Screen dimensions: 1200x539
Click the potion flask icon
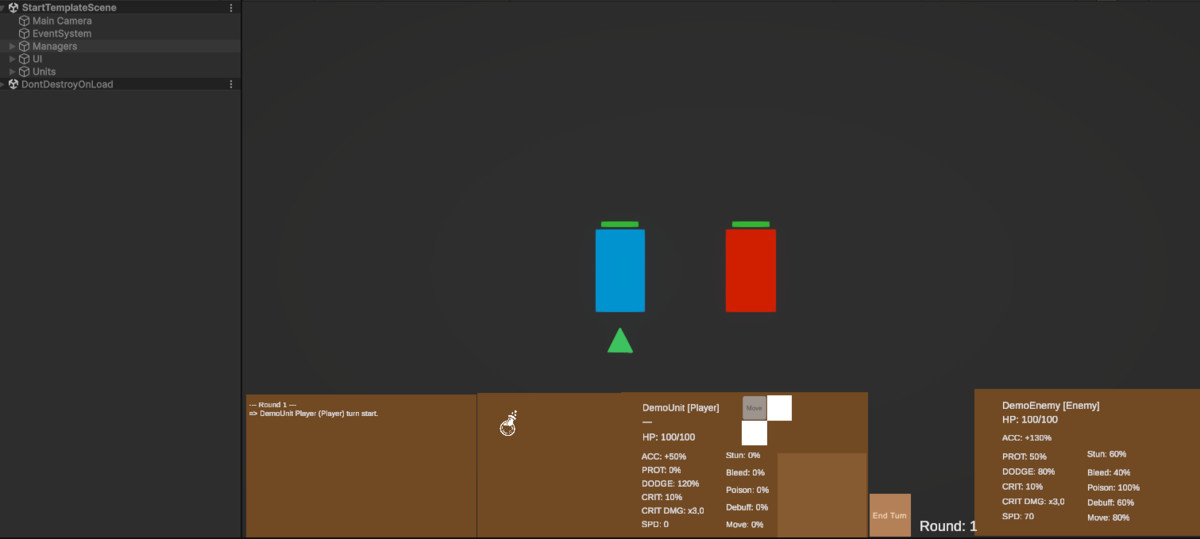pos(508,423)
